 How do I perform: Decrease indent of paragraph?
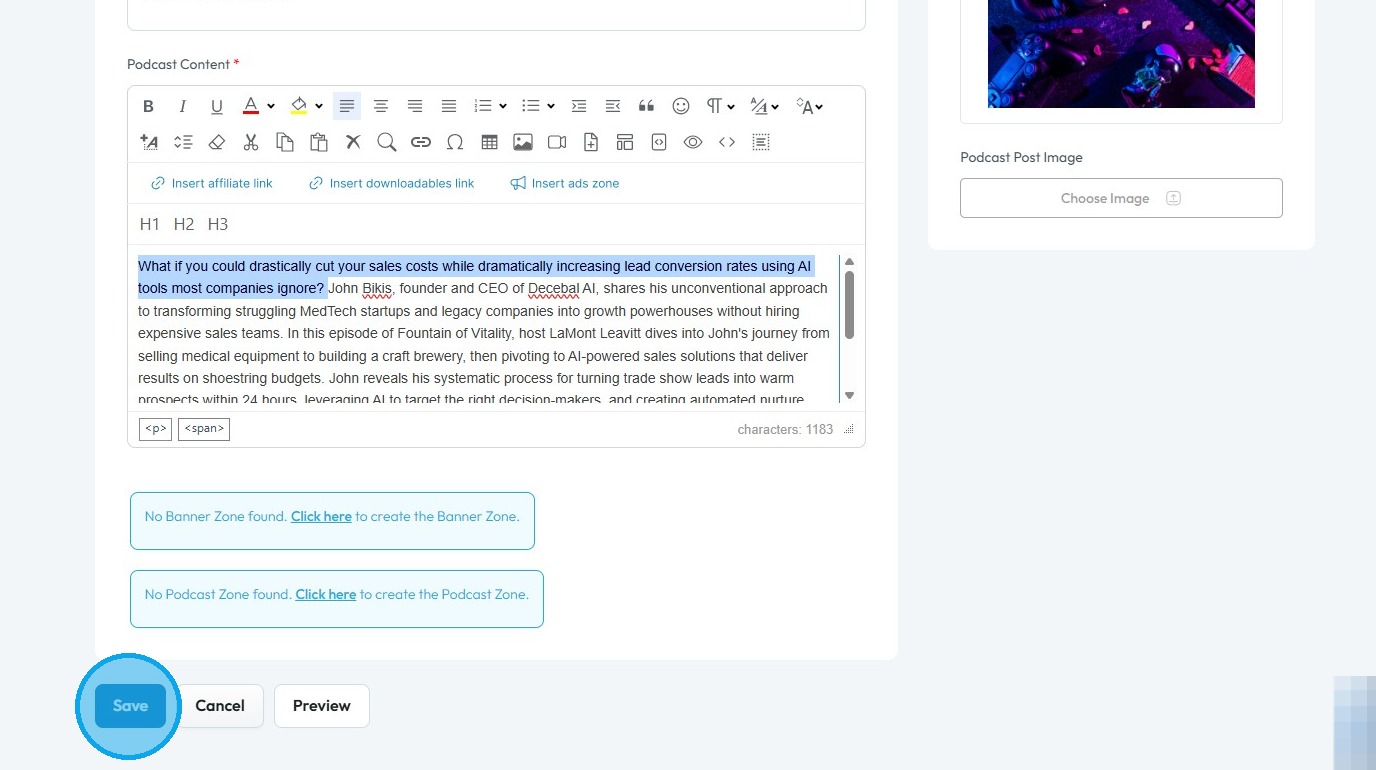pyautogui.click(x=613, y=106)
